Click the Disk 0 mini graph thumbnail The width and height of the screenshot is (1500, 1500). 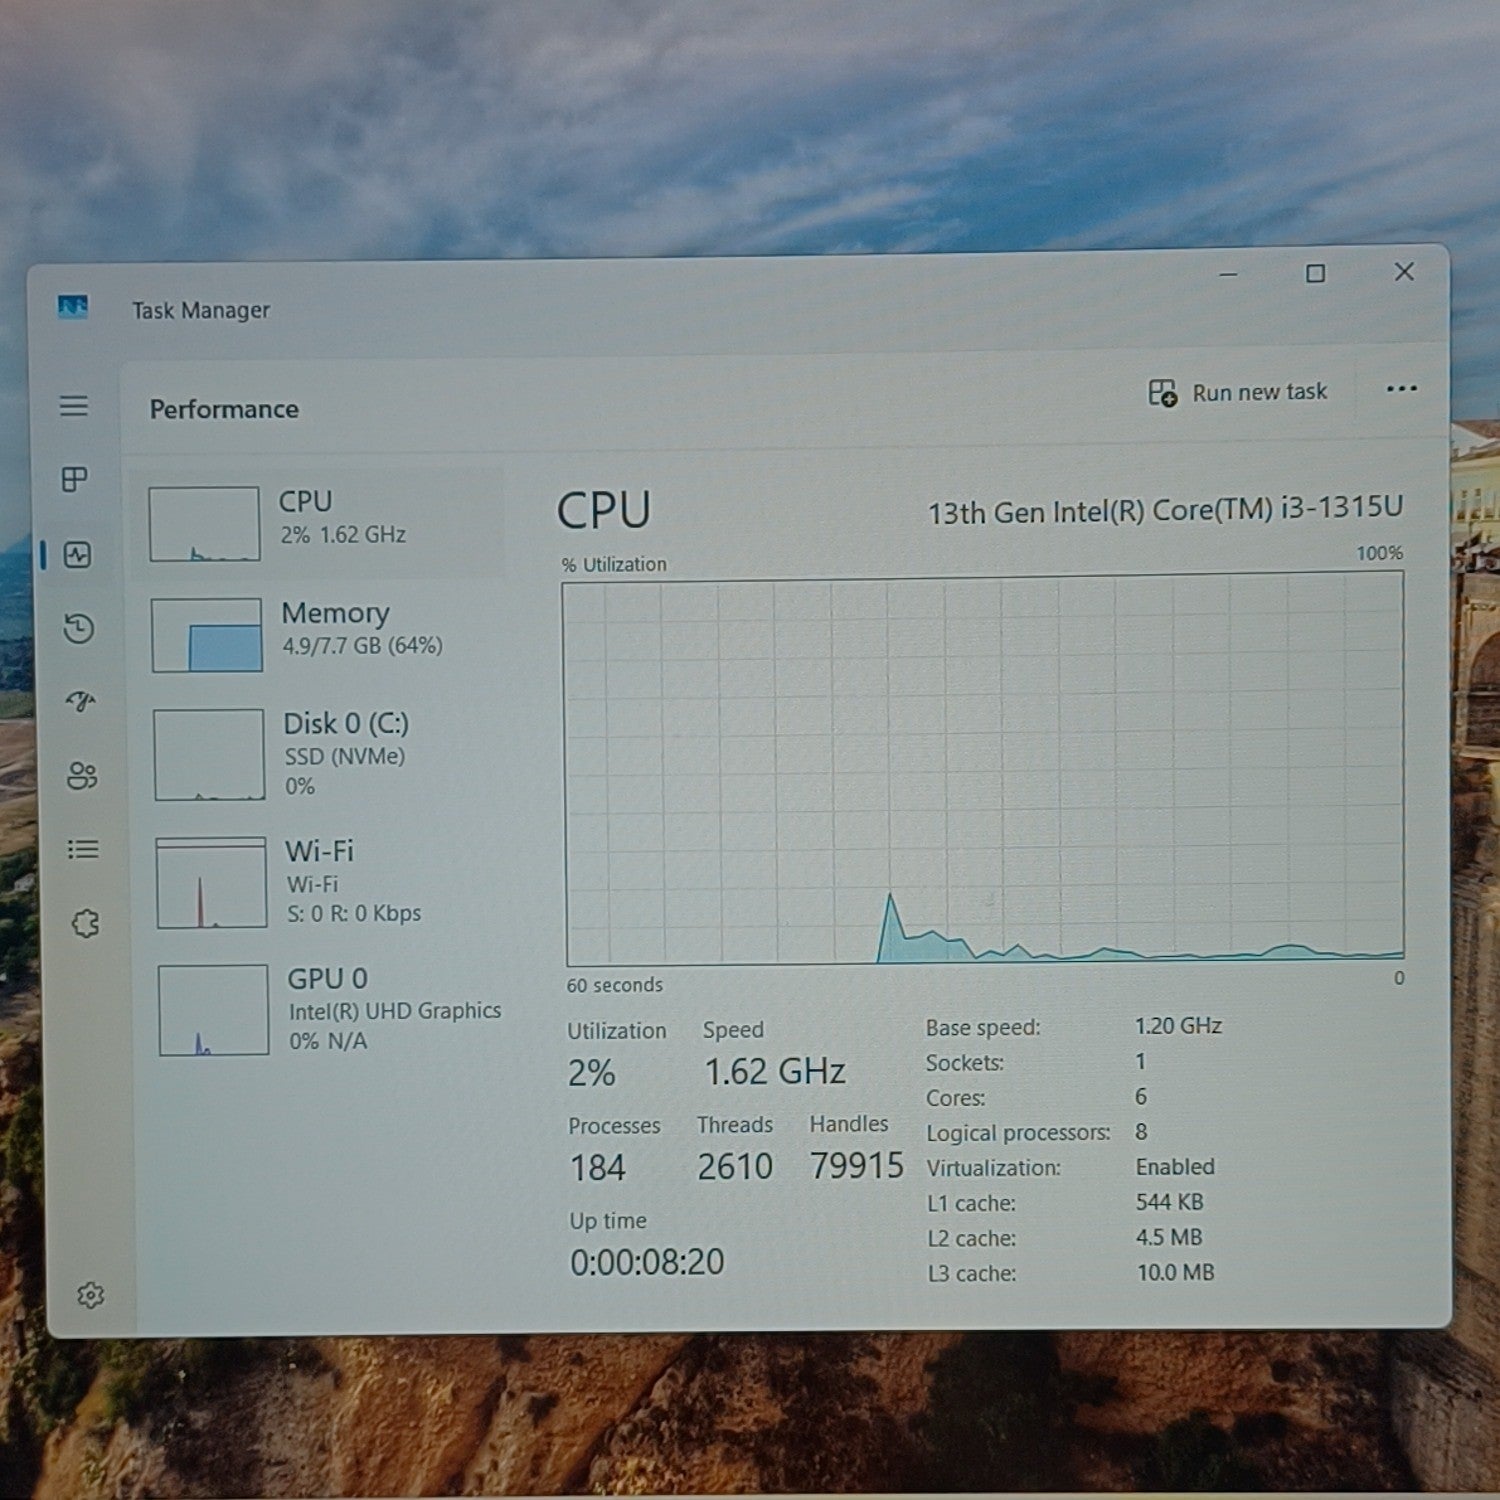click(x=209, y=755)
